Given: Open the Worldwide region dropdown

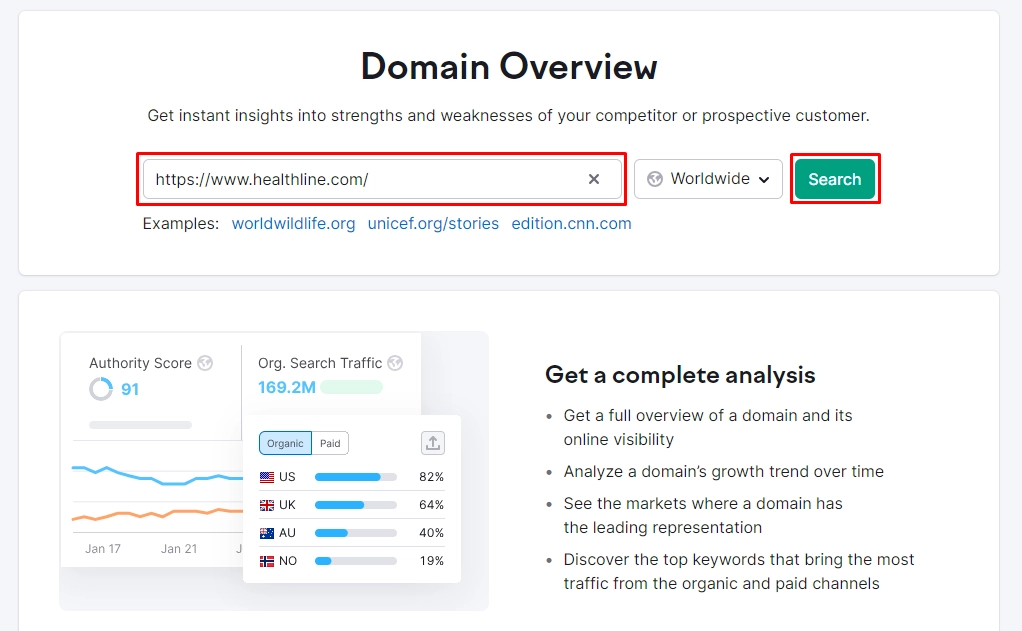Looking at the screenshot, I should (708, 179).
